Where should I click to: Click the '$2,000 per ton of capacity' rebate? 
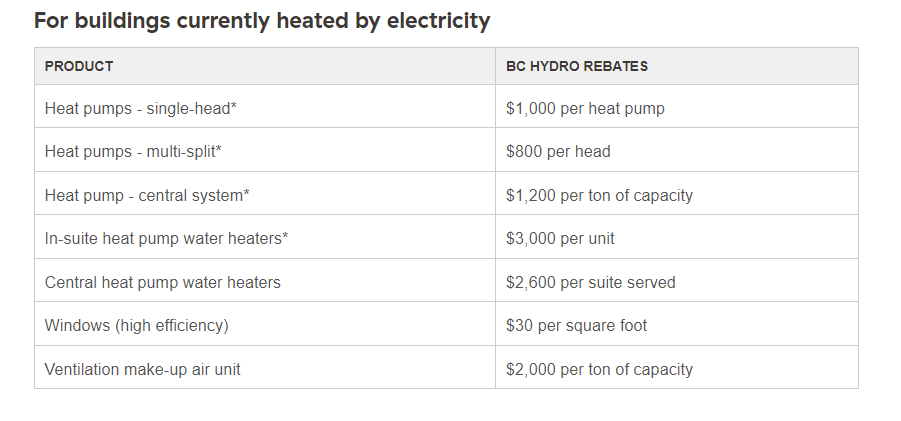point(599,369)
